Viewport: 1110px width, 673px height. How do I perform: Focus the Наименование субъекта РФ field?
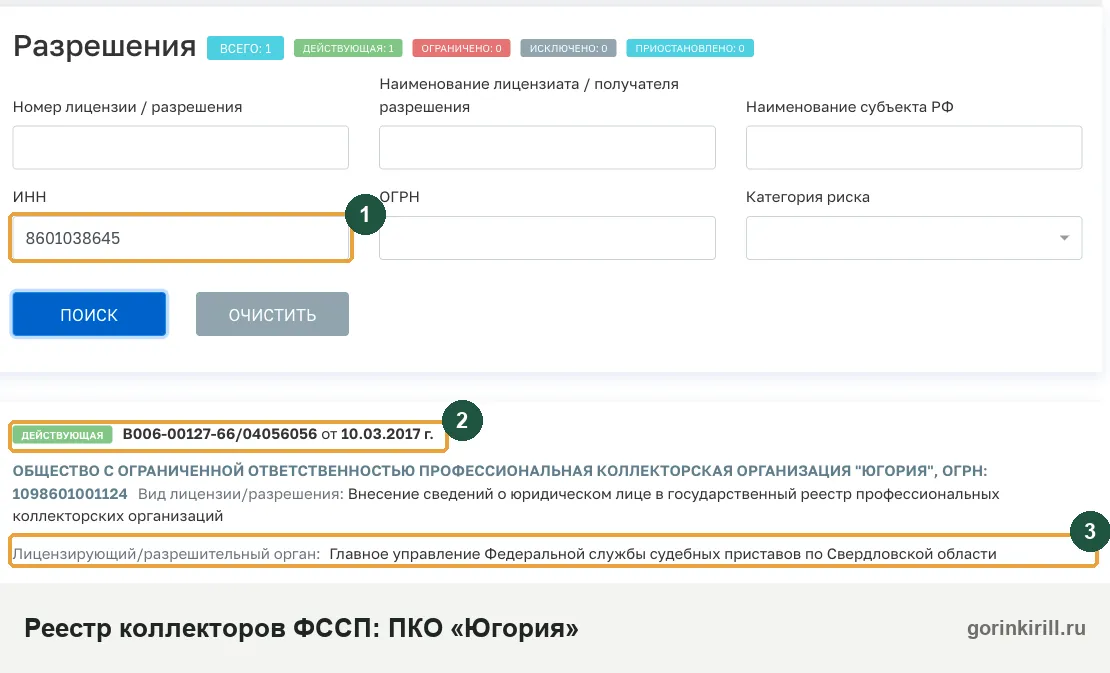[x=914, y=147]
